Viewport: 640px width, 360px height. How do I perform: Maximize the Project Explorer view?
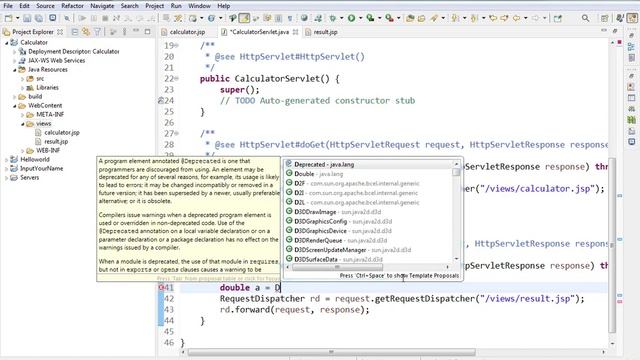147,31
